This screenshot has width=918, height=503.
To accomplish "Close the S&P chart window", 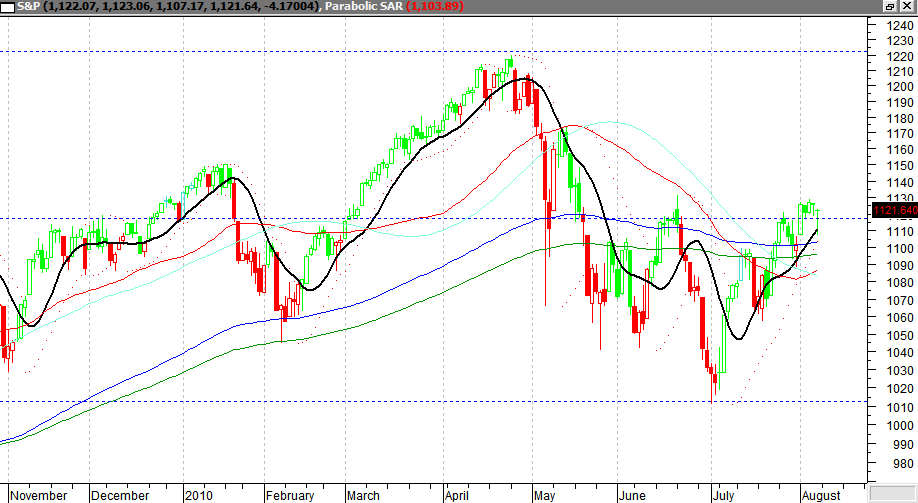I will point(907,6).
